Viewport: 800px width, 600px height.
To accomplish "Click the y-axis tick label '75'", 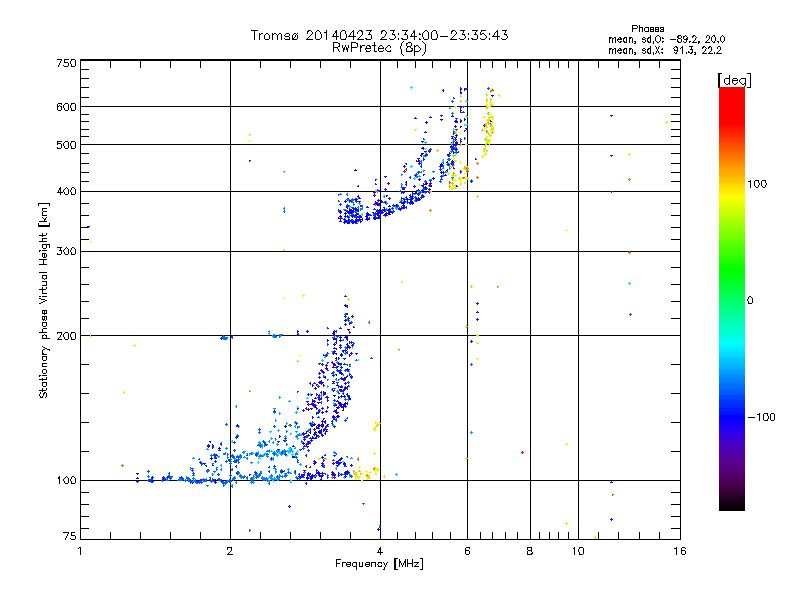I will tap(70, 536).
